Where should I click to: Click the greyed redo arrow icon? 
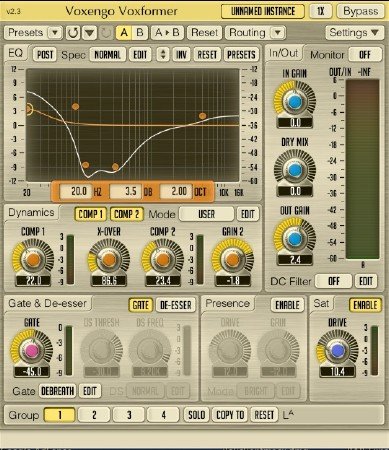[x=106, y=33]
